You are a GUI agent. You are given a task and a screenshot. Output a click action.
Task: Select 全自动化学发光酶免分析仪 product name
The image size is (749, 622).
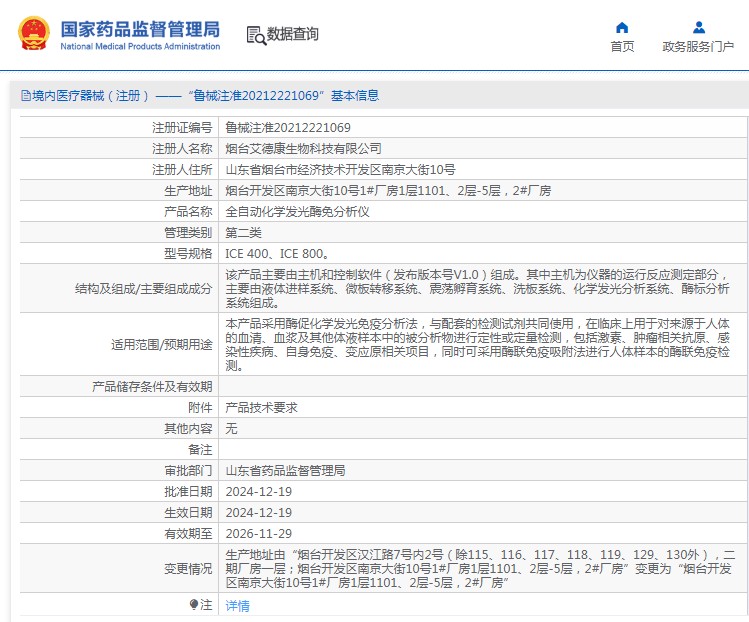coord(297,212)
